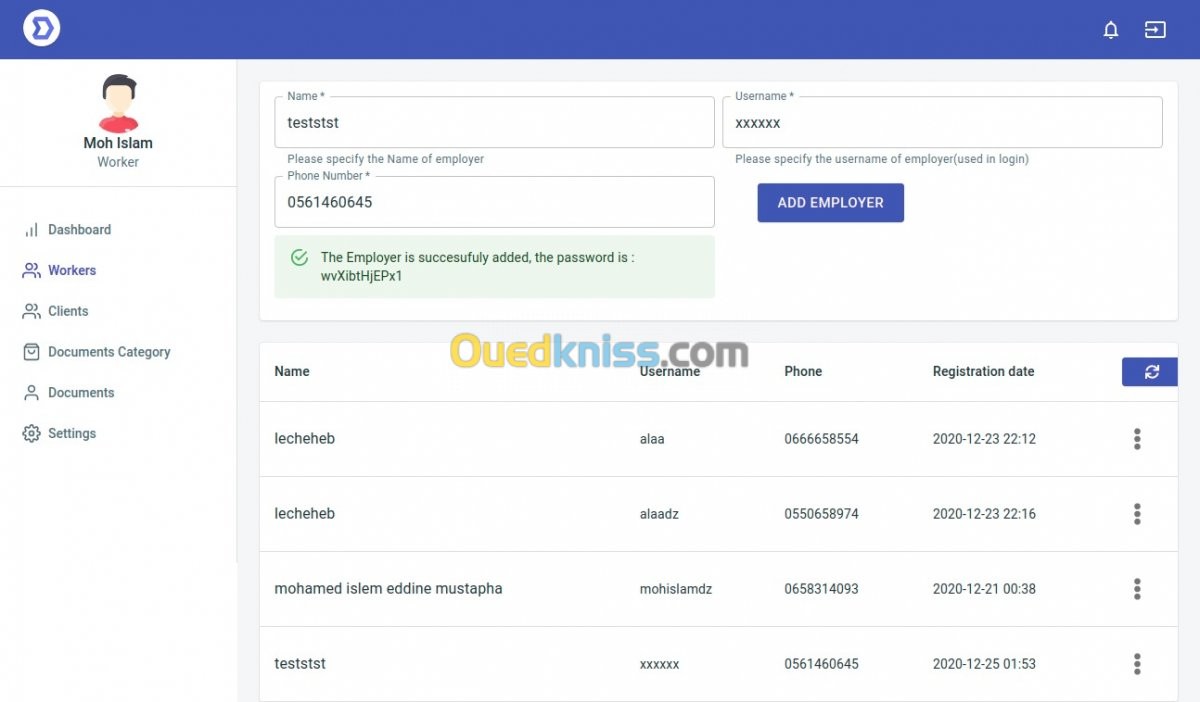Click the username cell alaa

coord(652,439)
